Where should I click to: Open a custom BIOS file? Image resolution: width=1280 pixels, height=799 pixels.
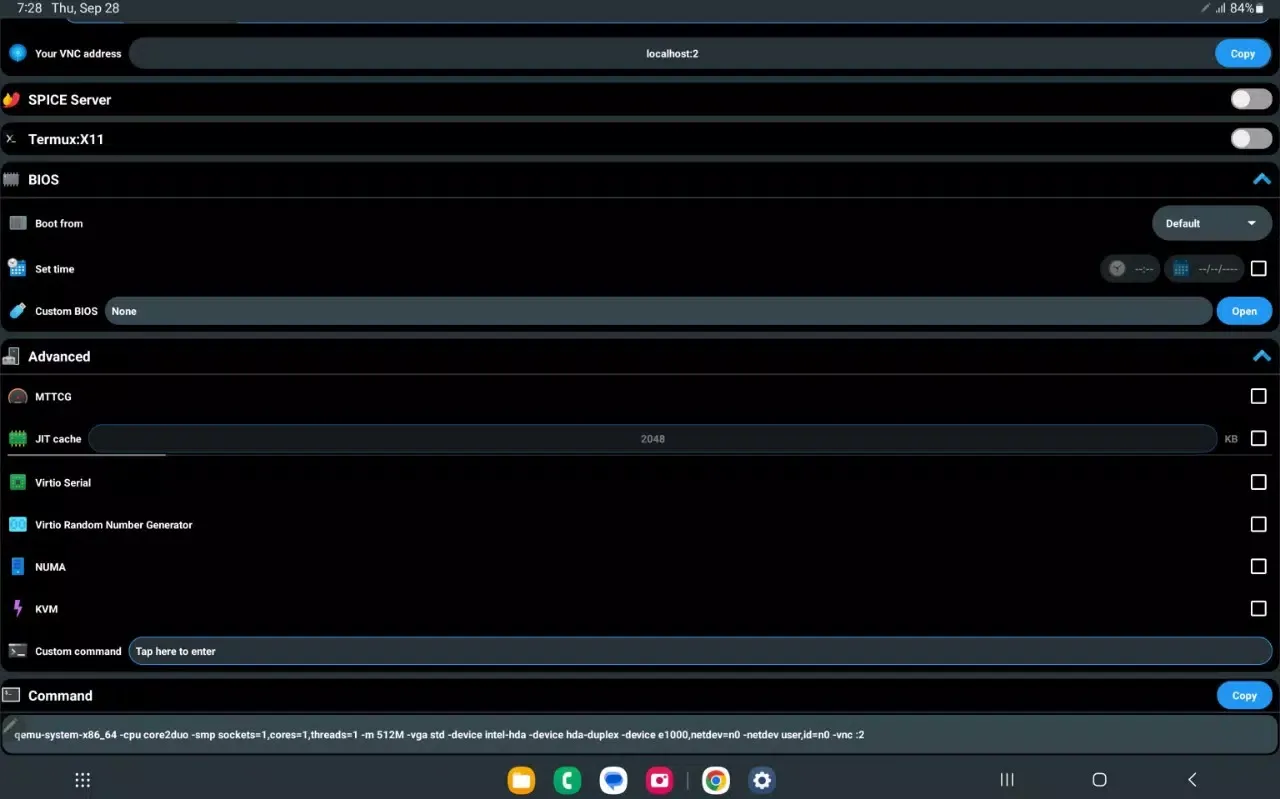pos(1244,311)
